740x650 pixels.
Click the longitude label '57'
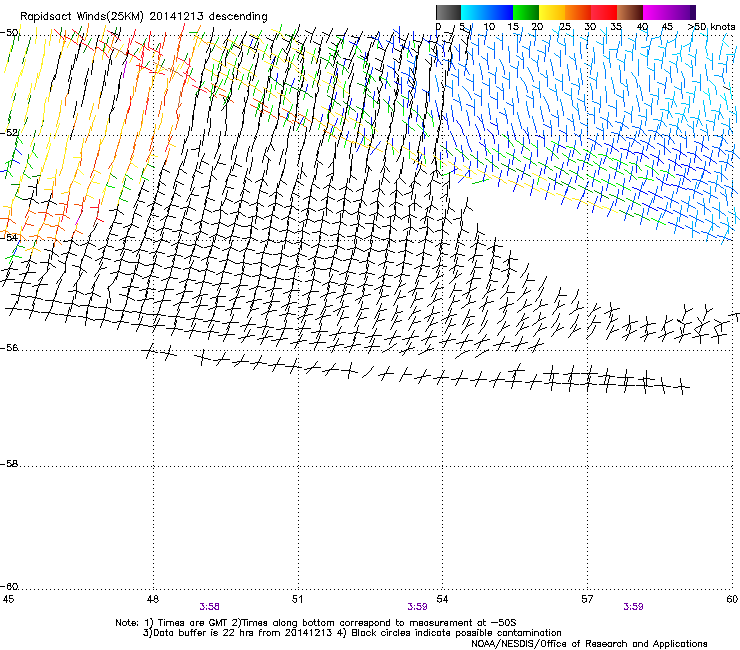587,599
